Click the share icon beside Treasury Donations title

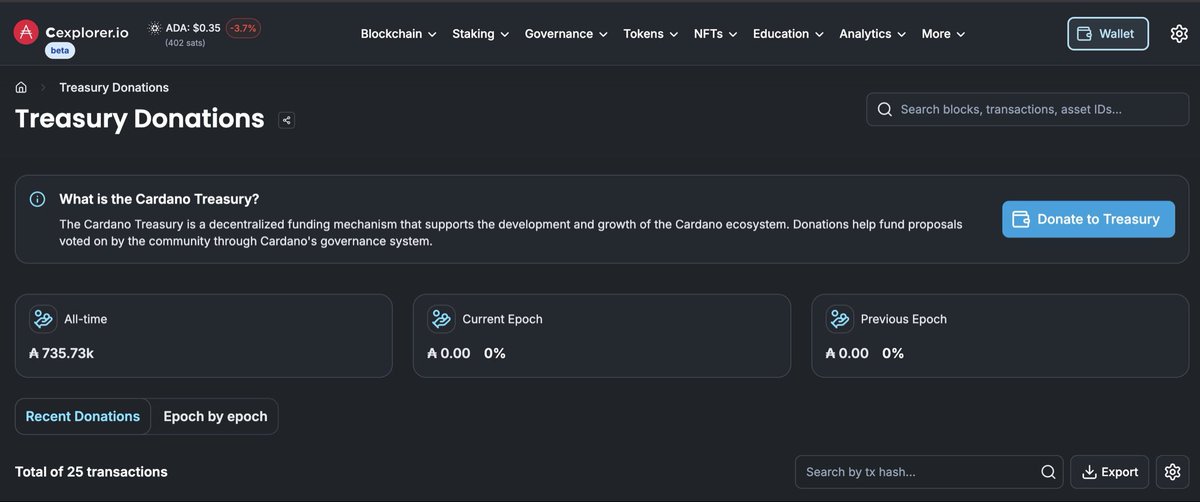(287, 120)
